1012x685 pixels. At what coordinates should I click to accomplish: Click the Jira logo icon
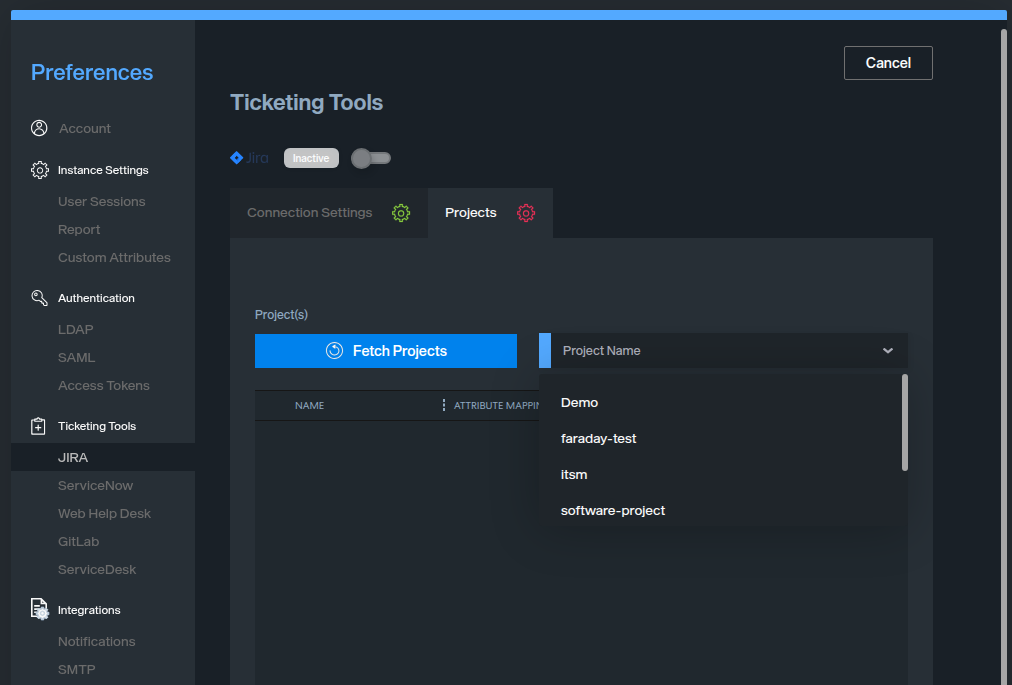[237, 158]
